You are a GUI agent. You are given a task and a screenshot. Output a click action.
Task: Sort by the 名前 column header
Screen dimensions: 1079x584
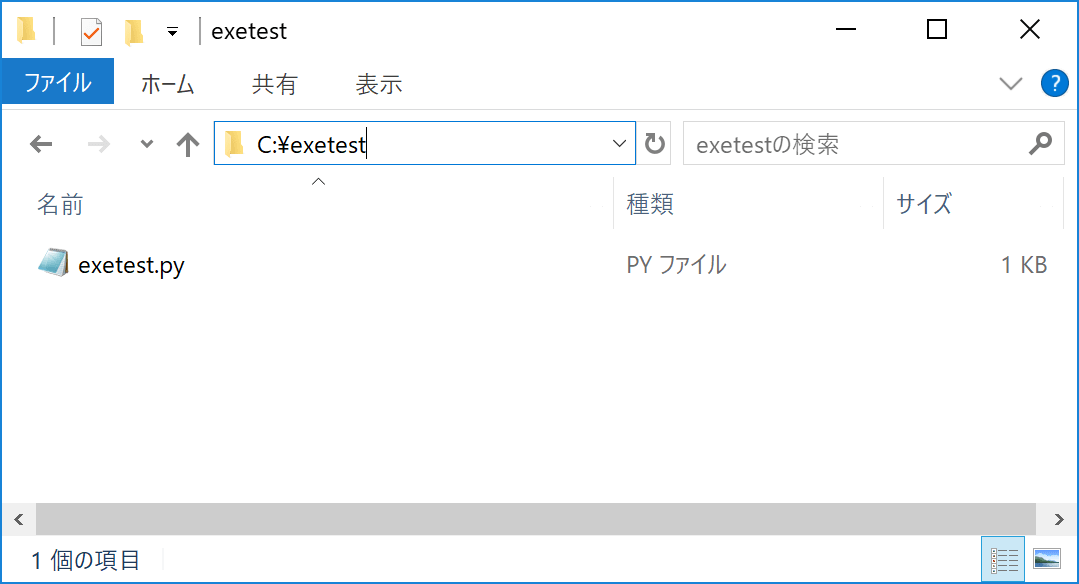[60, 205]
